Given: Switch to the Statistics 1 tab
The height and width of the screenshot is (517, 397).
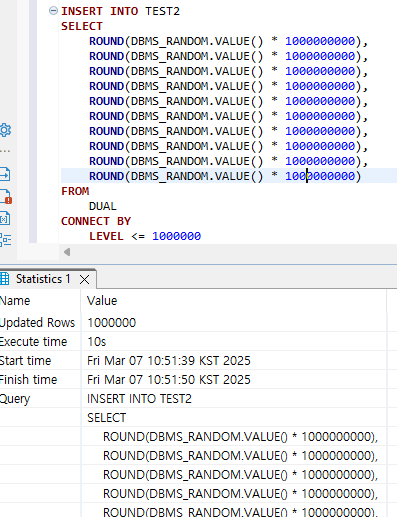Looking at the screenshot, I should coord(43,279).
